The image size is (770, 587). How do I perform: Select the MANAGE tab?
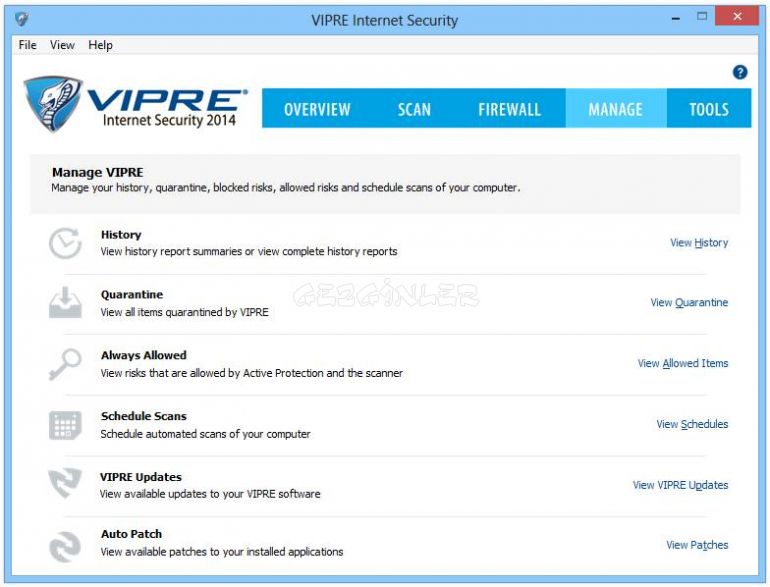coord(616,109)
